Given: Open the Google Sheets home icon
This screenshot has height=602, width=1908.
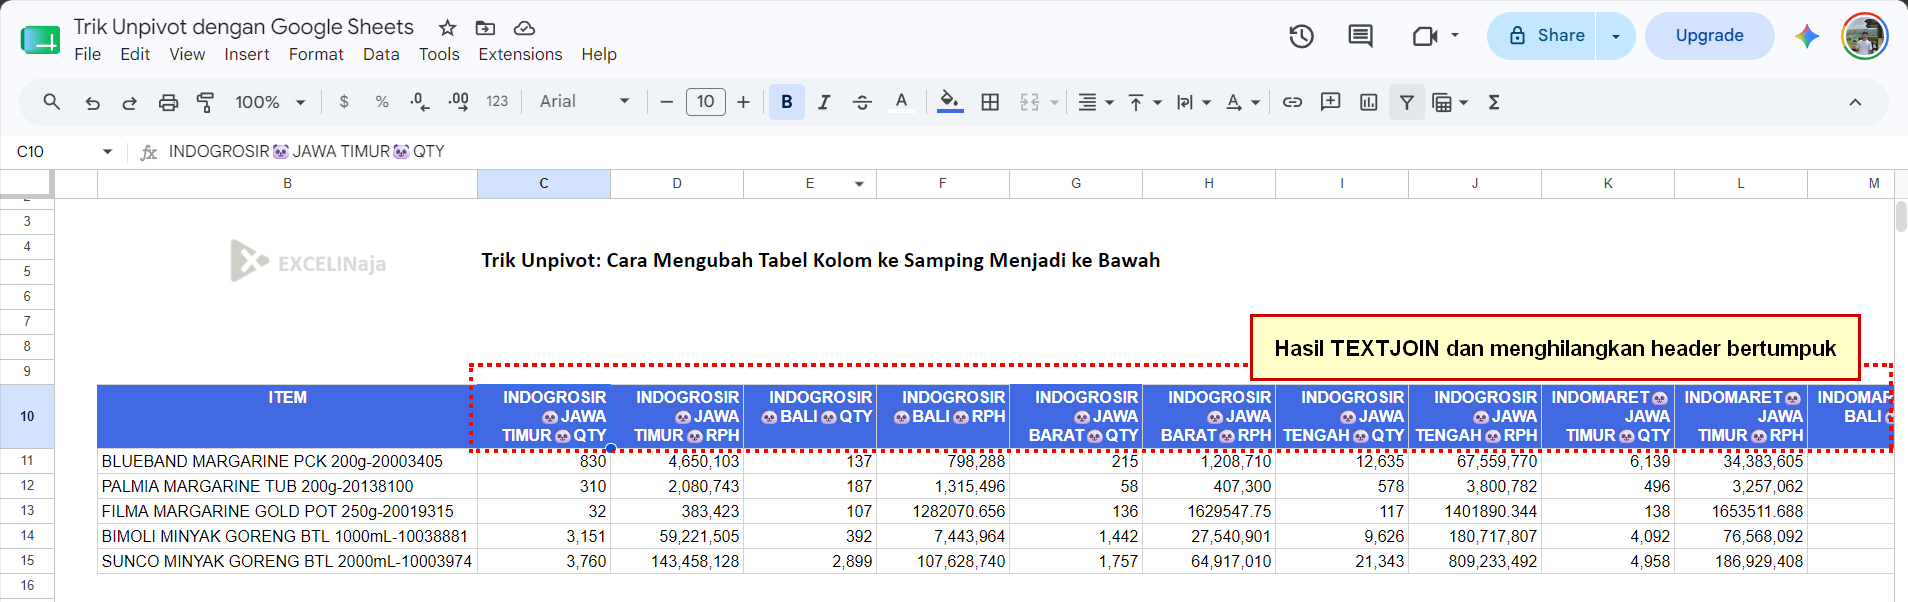Looking at the screenshot, I should [x=40, y=40].
